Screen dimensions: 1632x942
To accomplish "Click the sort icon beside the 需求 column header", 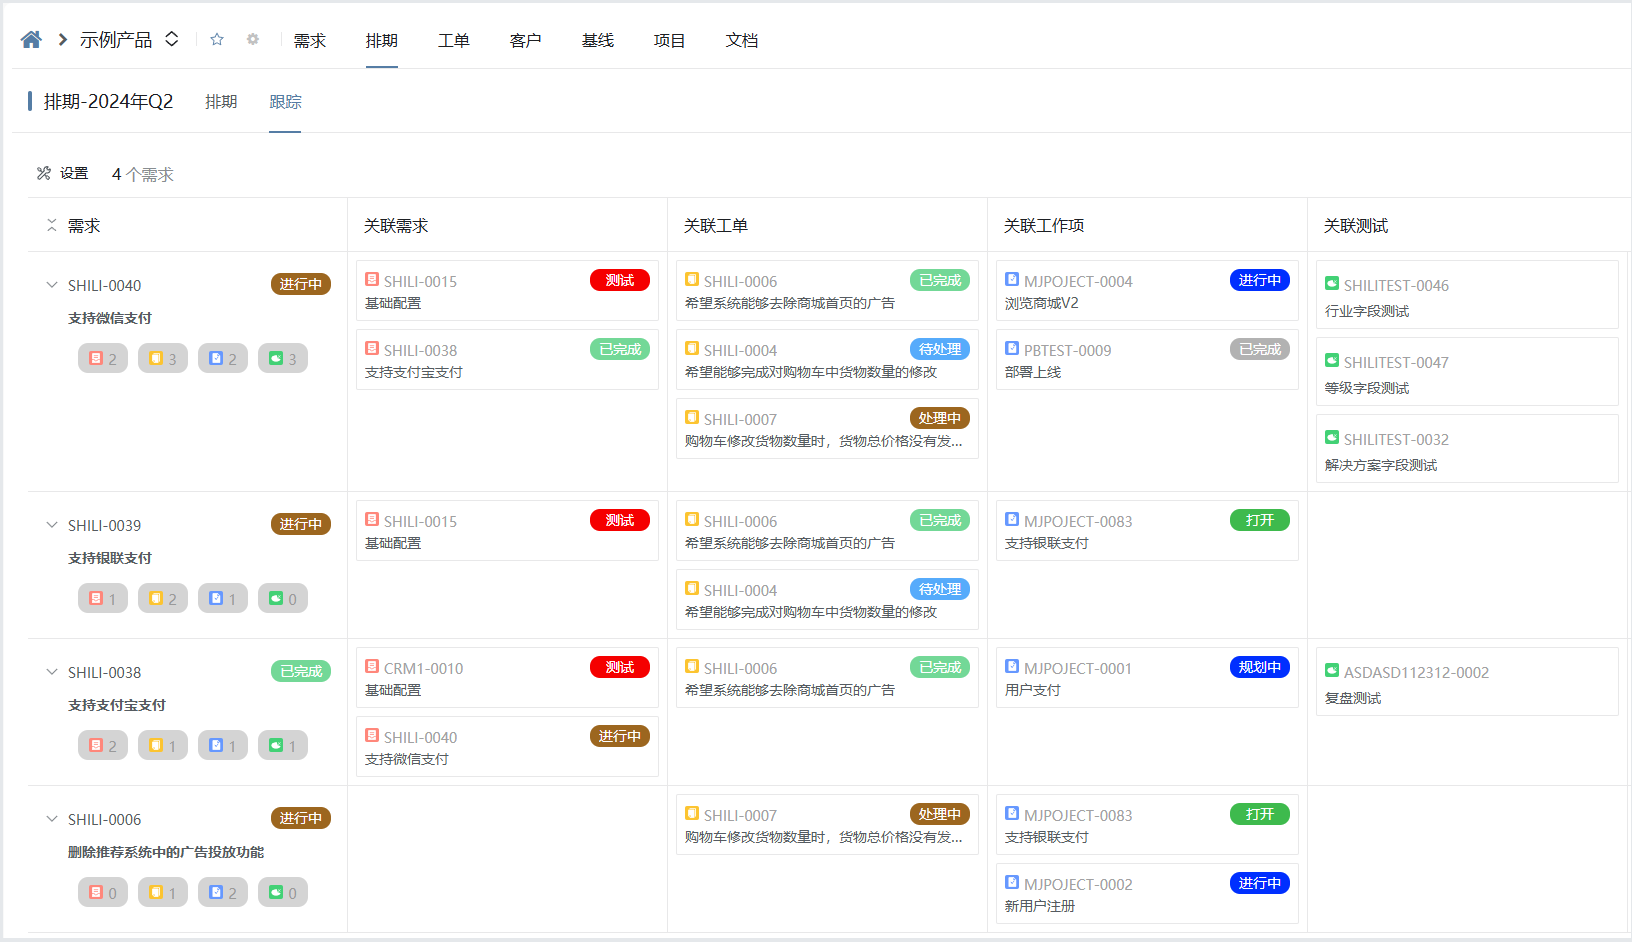I will pyautogui.click(x=50, y=225).
